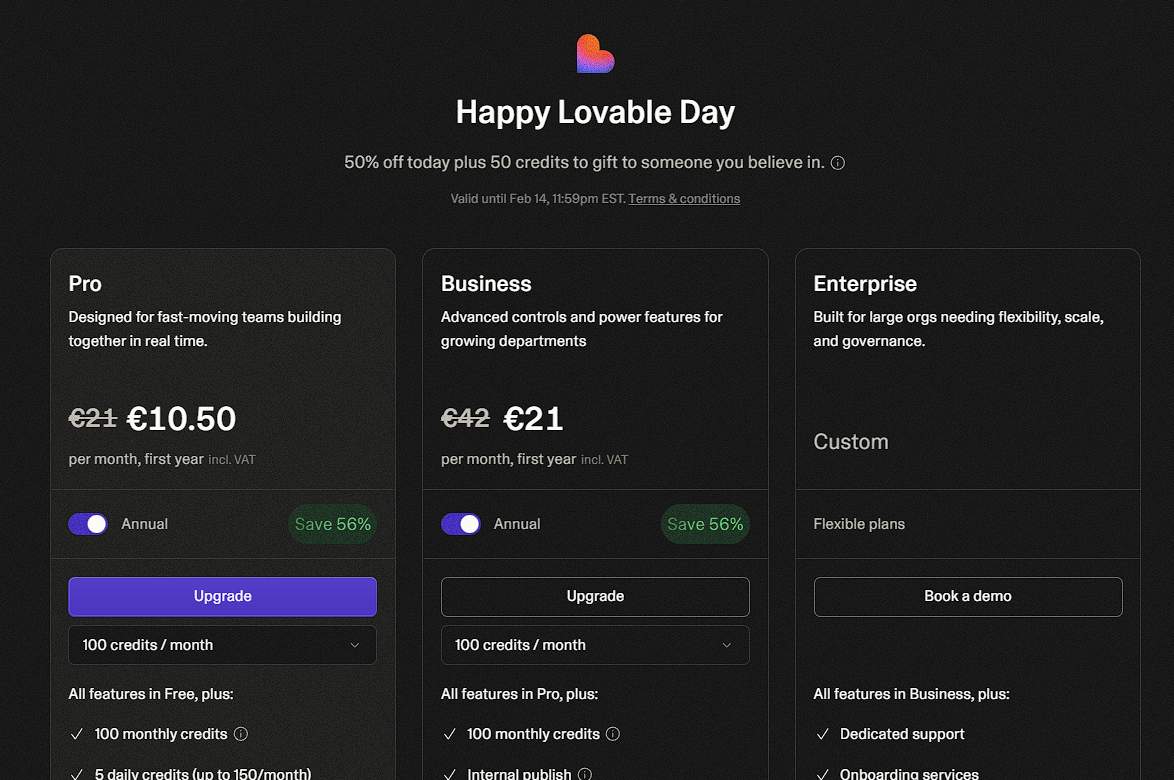This screenshot has width=1174, height=780.
Task: Open Pro plan credits per month dropdown
Action: [x=222, y=645]
